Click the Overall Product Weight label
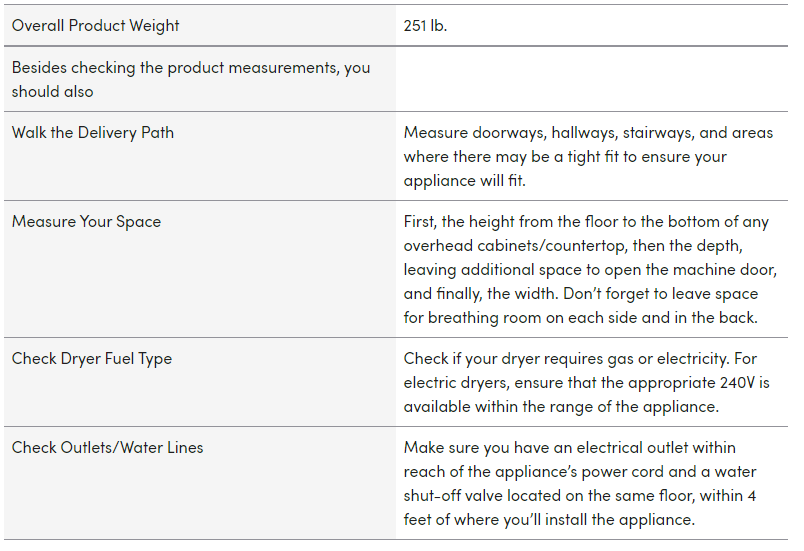This screenshot has height=551, width=804. click(95, 26)
